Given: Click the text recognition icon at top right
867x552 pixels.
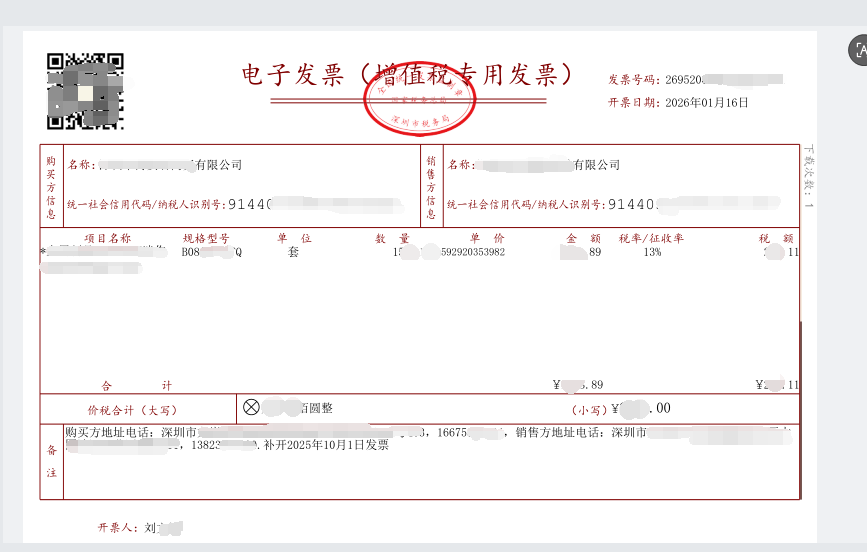Looking at the screenshot, I should click(x=858, y=49).
